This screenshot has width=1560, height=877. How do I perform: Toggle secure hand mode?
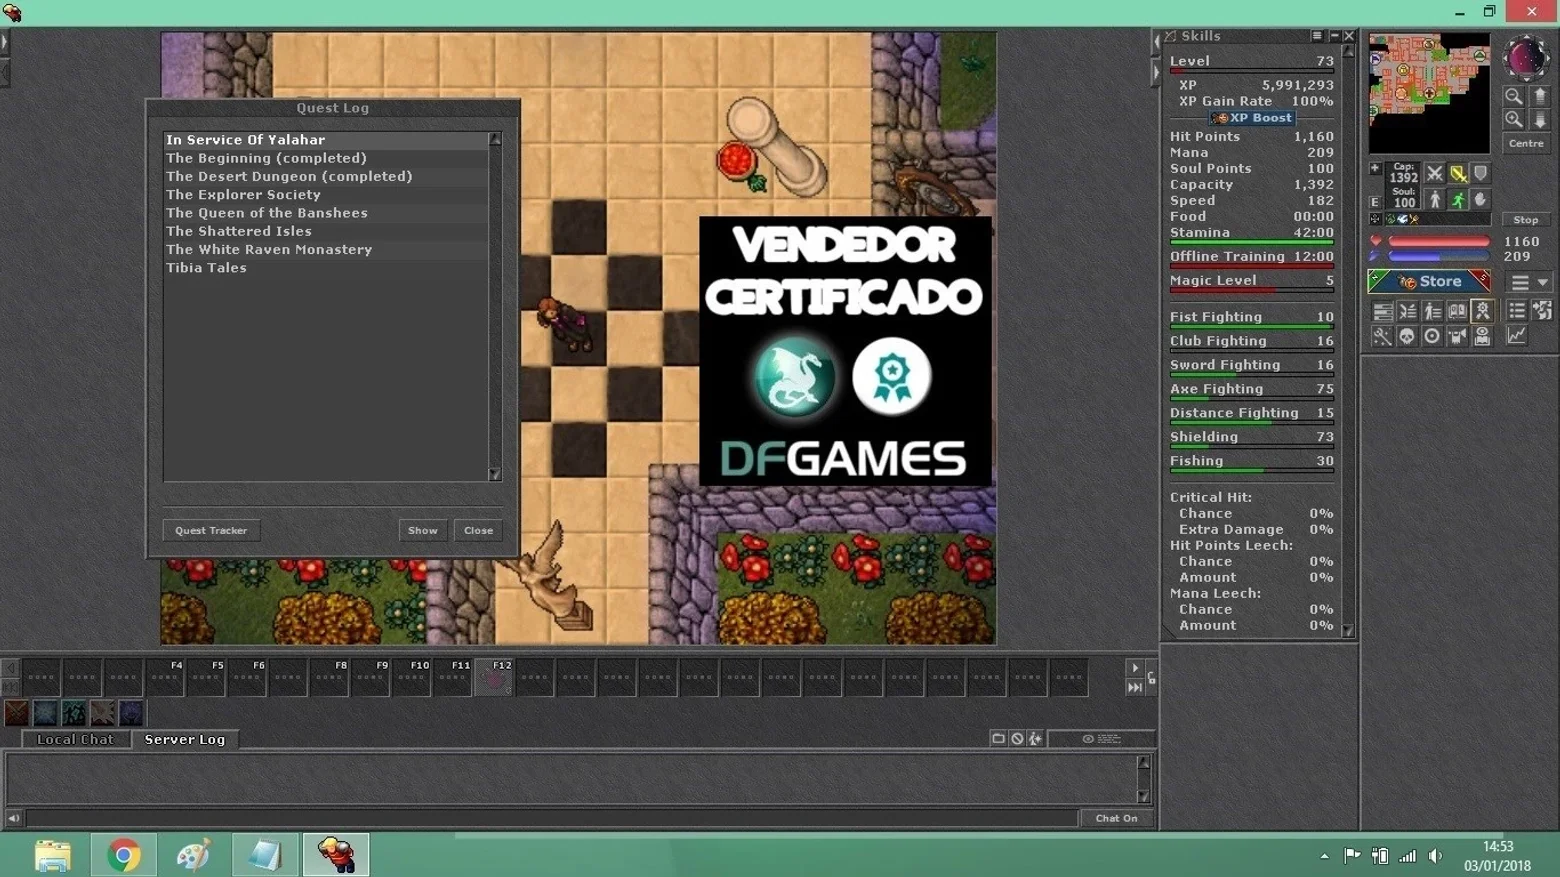[x=1481, y=200]
